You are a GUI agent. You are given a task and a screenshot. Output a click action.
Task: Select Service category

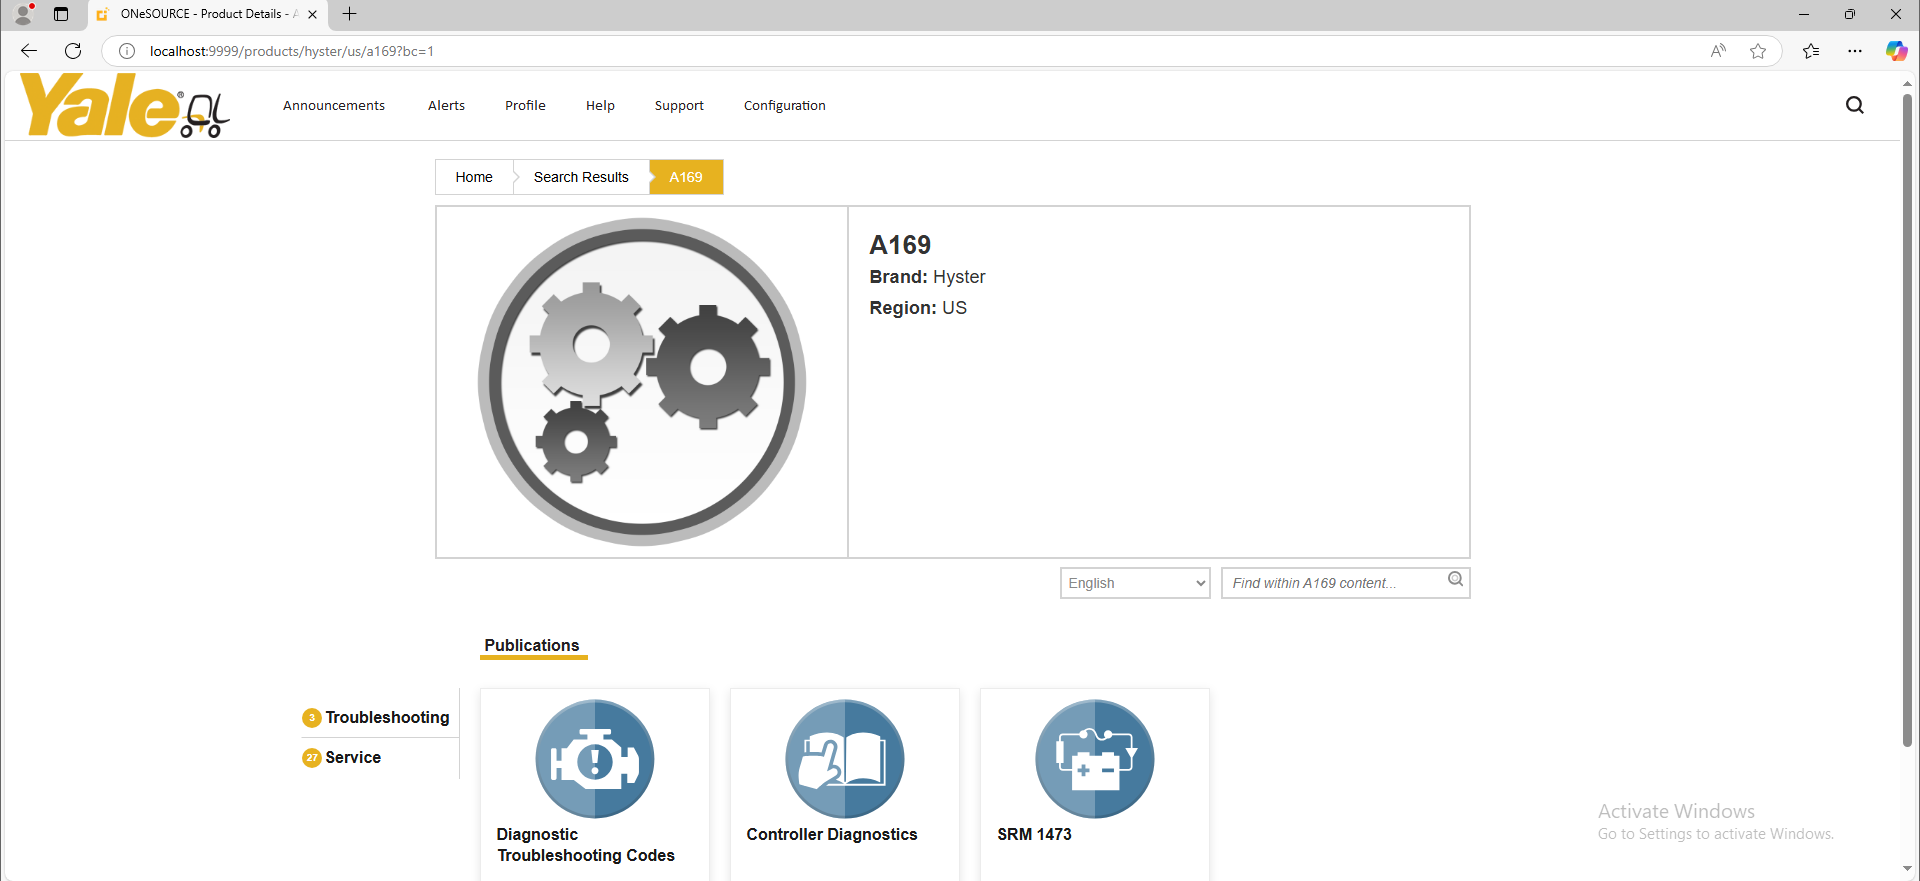point(353,758)
